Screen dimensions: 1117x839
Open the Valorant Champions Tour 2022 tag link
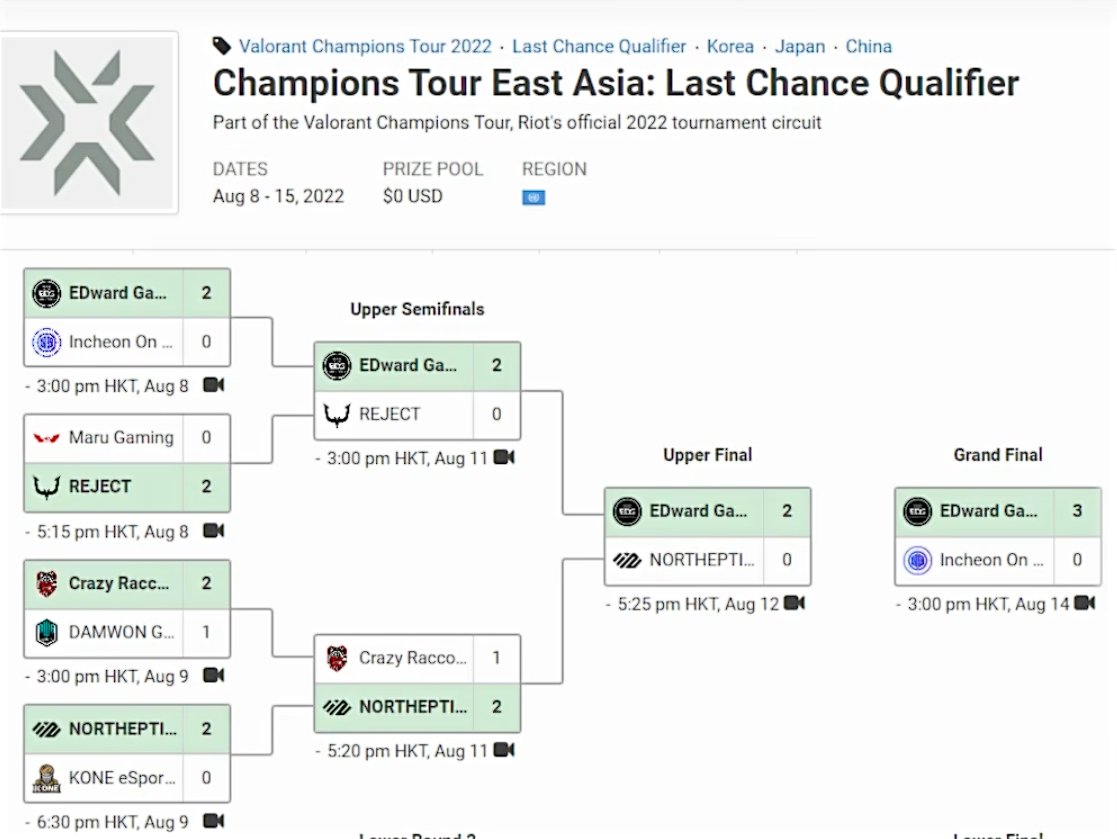(x=365, y=46)
